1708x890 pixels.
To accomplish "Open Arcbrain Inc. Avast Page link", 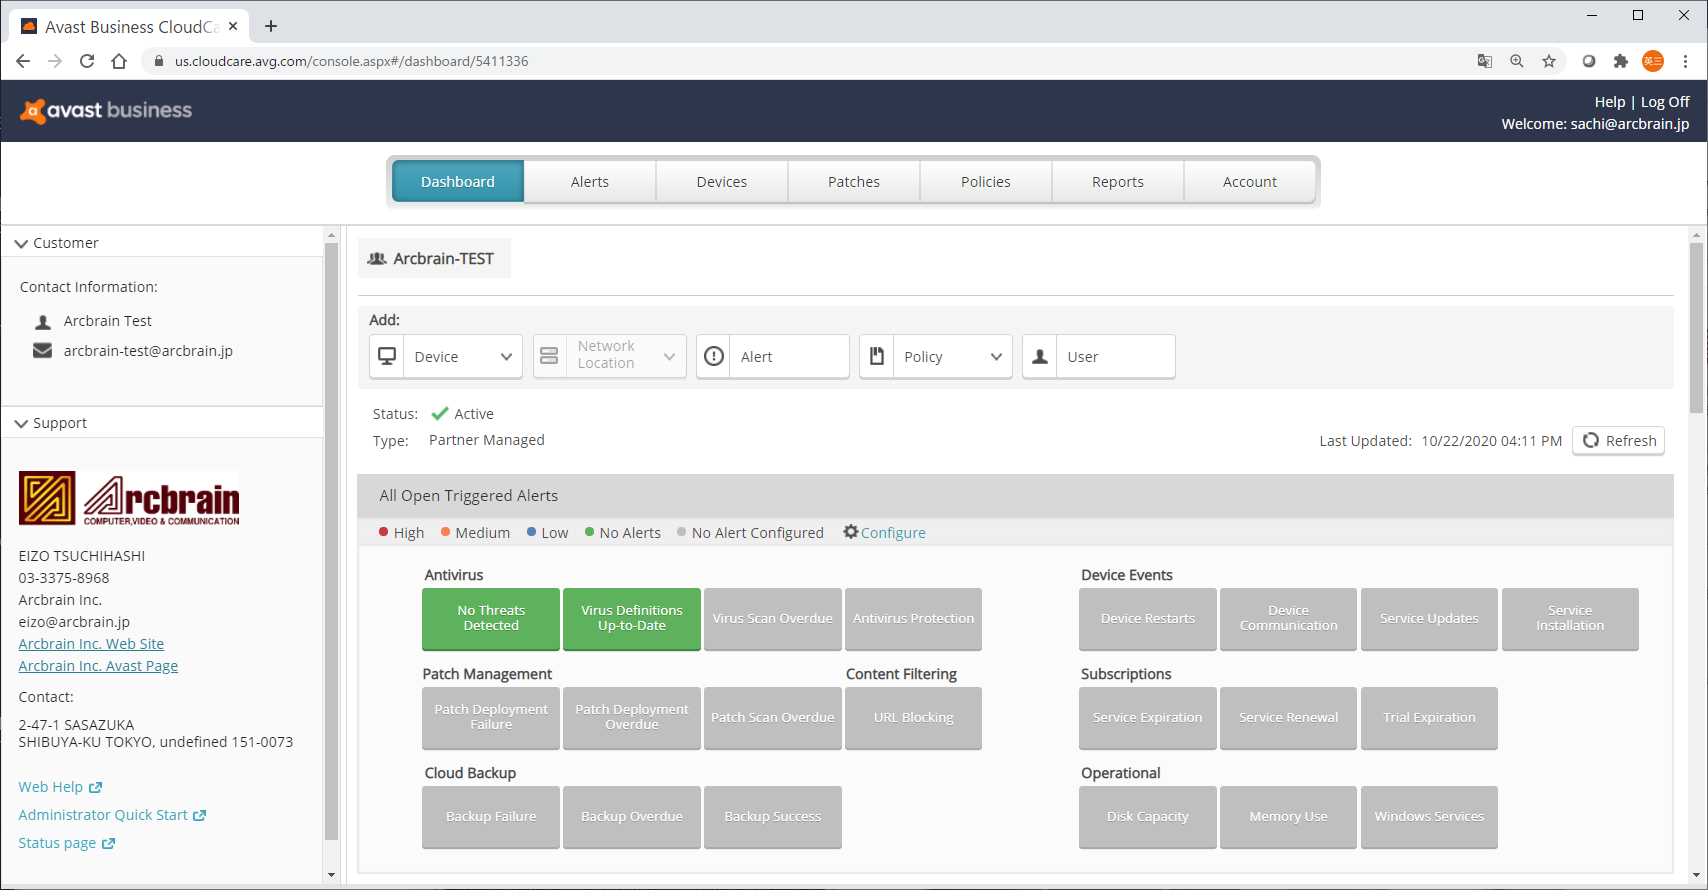I will (x=98, y=666).
